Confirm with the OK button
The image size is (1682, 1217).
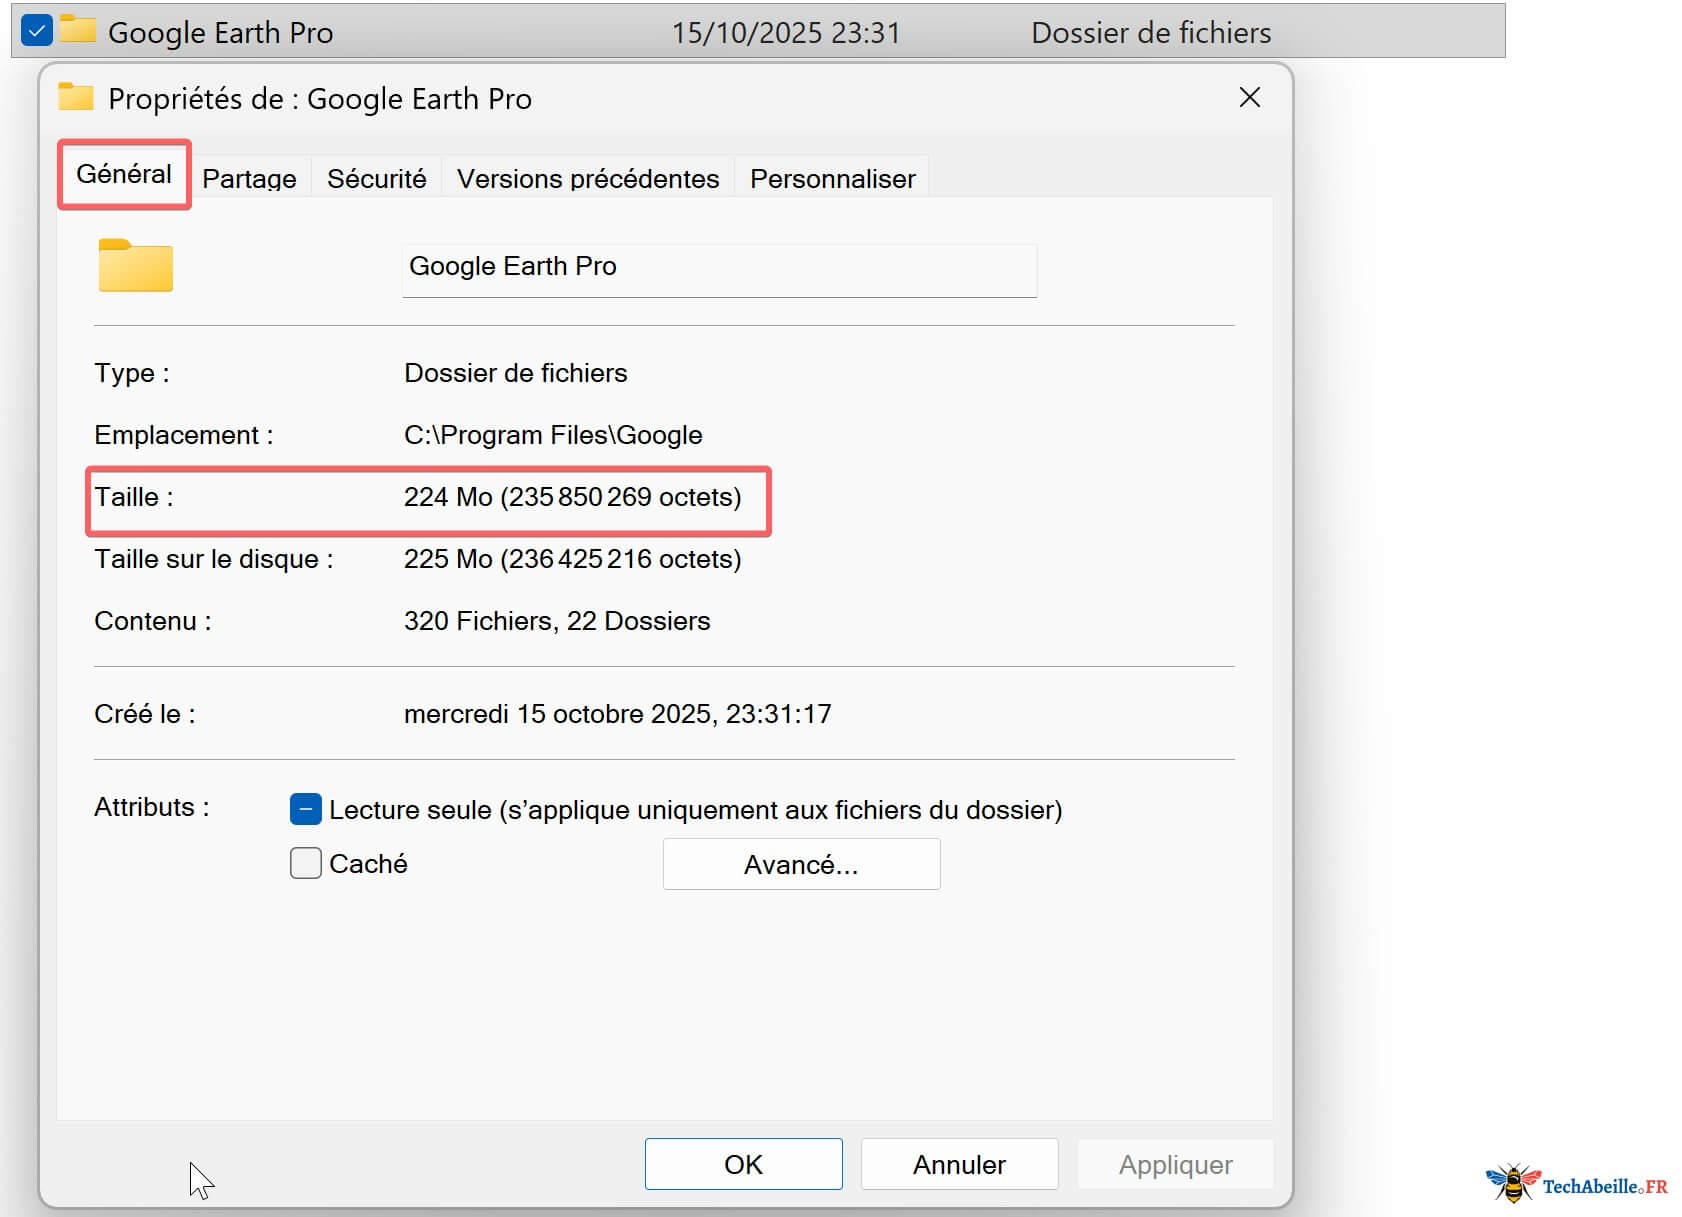pyautogui.click(x=743, y=1164)
